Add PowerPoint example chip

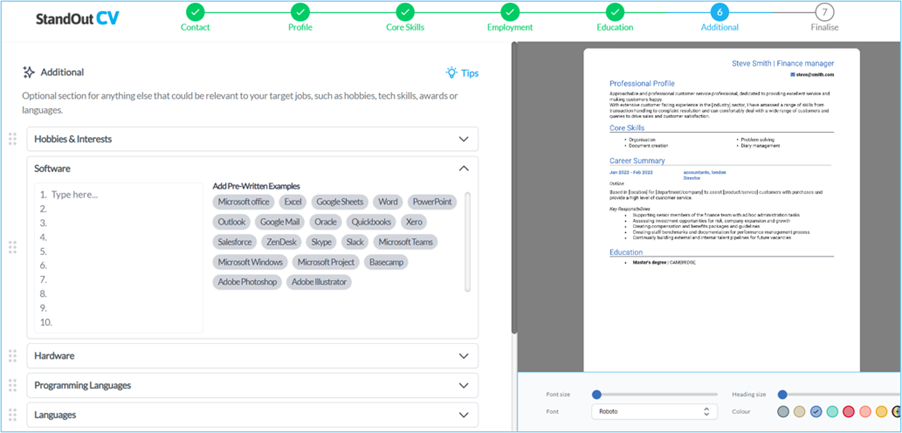tap(433, 202)
